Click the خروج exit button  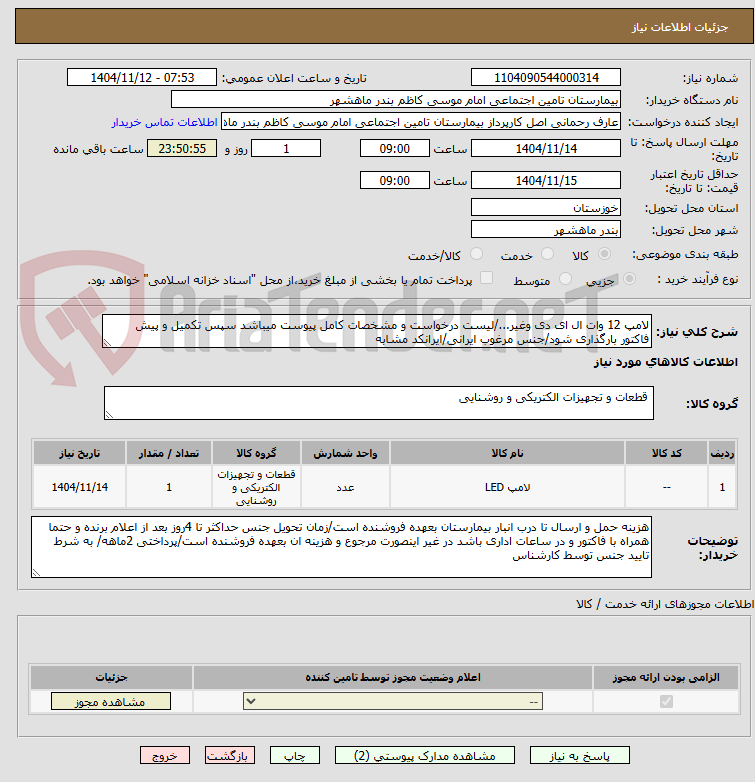point(165,756)
